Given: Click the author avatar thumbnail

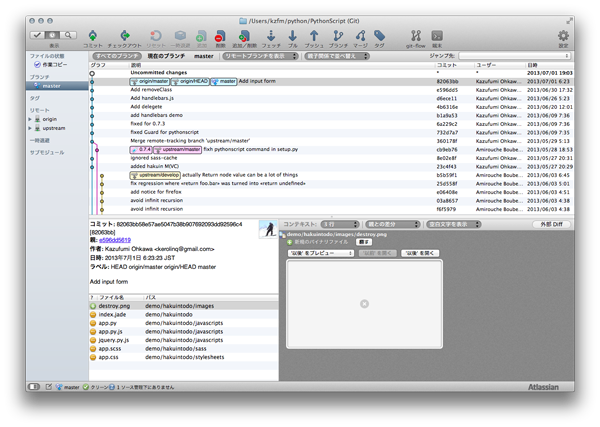Looking at the screenshot, I should 268,229.
